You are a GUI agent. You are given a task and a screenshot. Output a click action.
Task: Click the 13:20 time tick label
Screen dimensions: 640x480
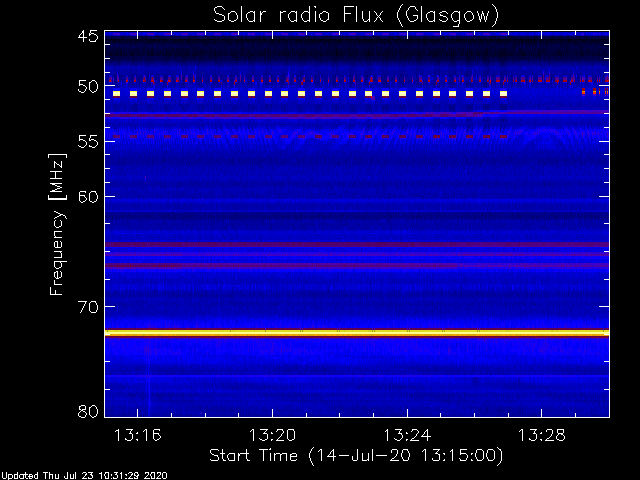[271, 435]
